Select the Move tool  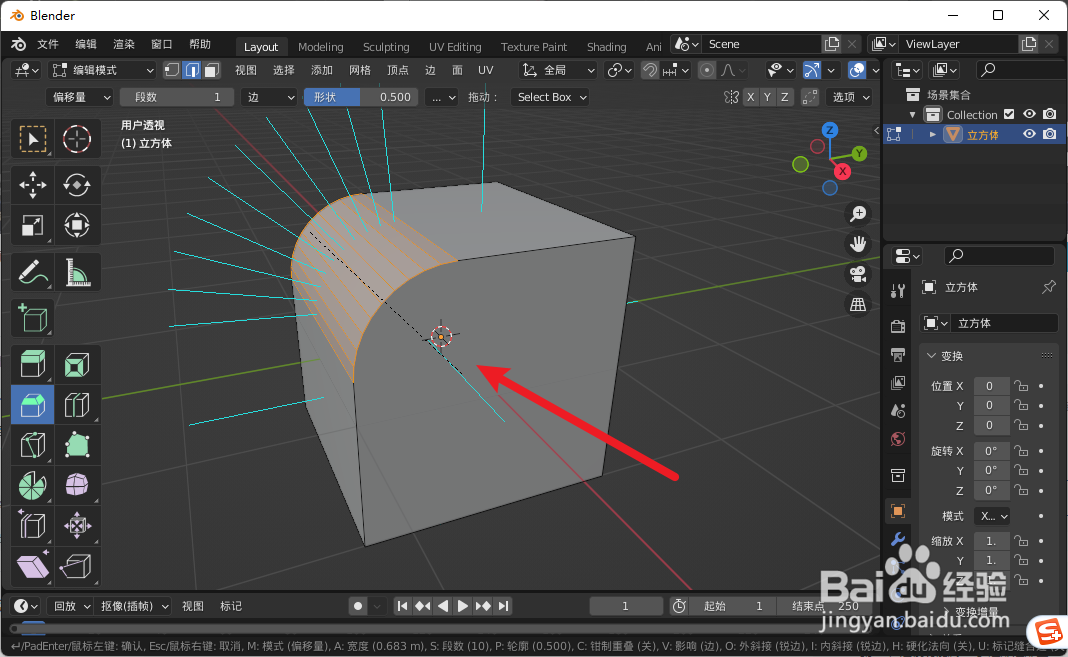[32, 185]
